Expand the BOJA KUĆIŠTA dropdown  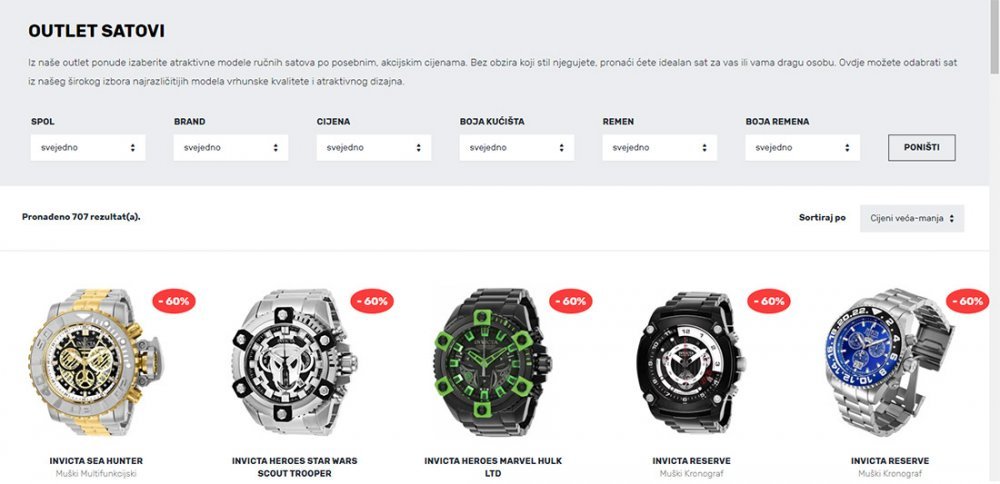[517, 147]
